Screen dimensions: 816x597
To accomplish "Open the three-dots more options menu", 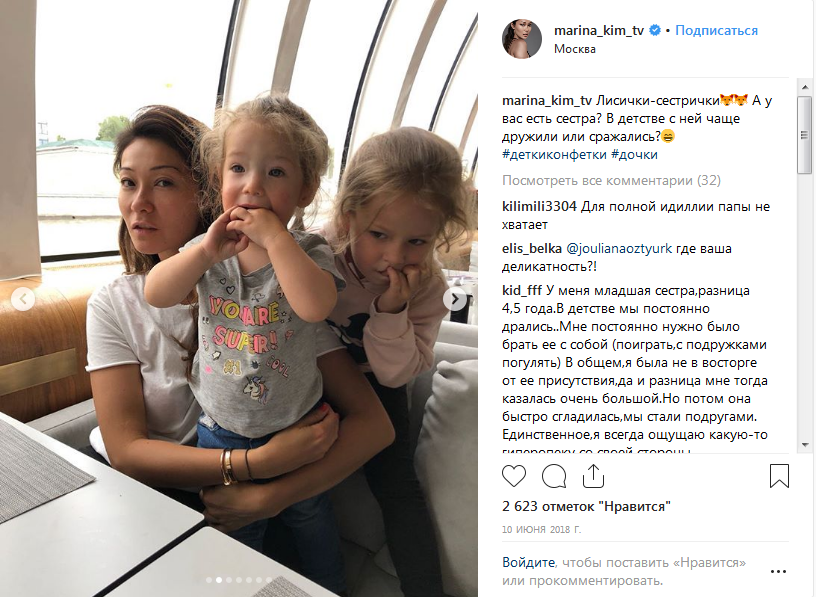I will [779, 571].
